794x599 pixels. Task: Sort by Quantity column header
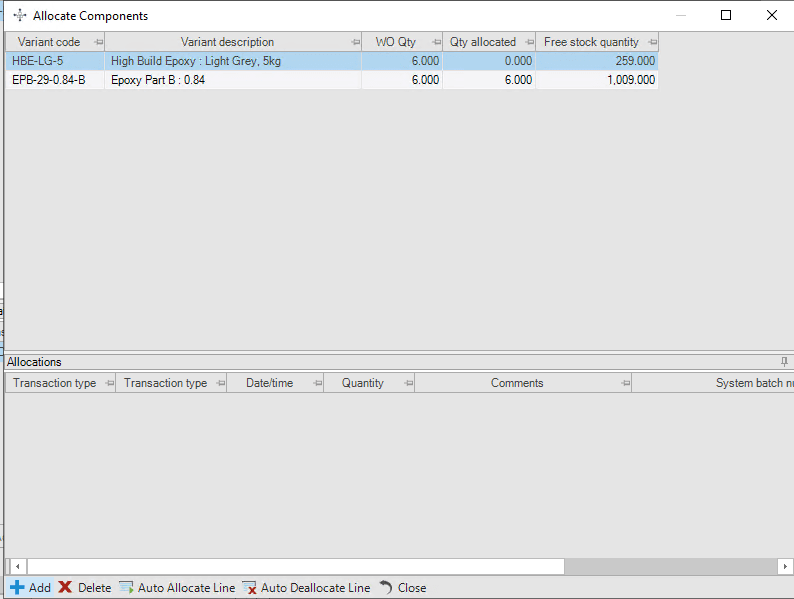[363, 383]
